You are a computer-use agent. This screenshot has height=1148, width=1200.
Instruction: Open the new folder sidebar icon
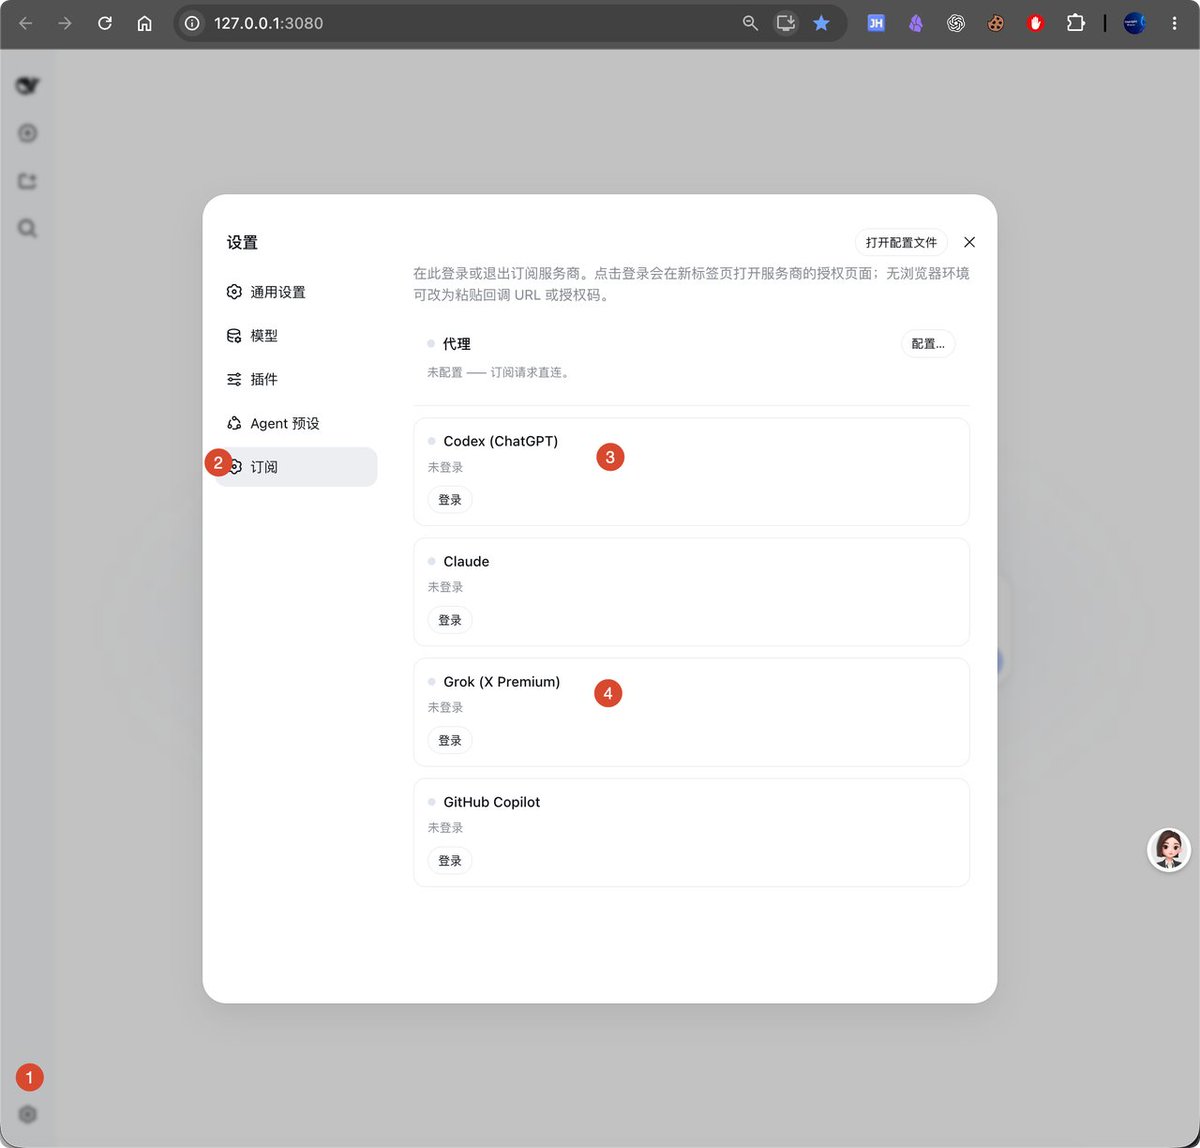(x=28, y=181)
